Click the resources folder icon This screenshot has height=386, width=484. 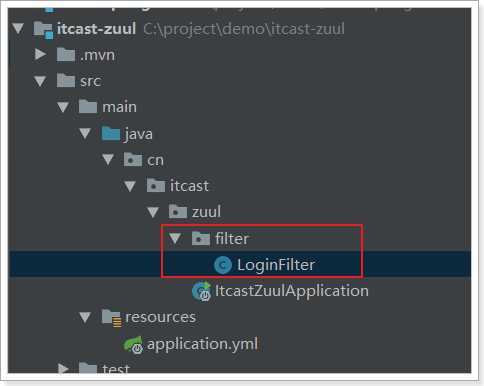[111, 318]
